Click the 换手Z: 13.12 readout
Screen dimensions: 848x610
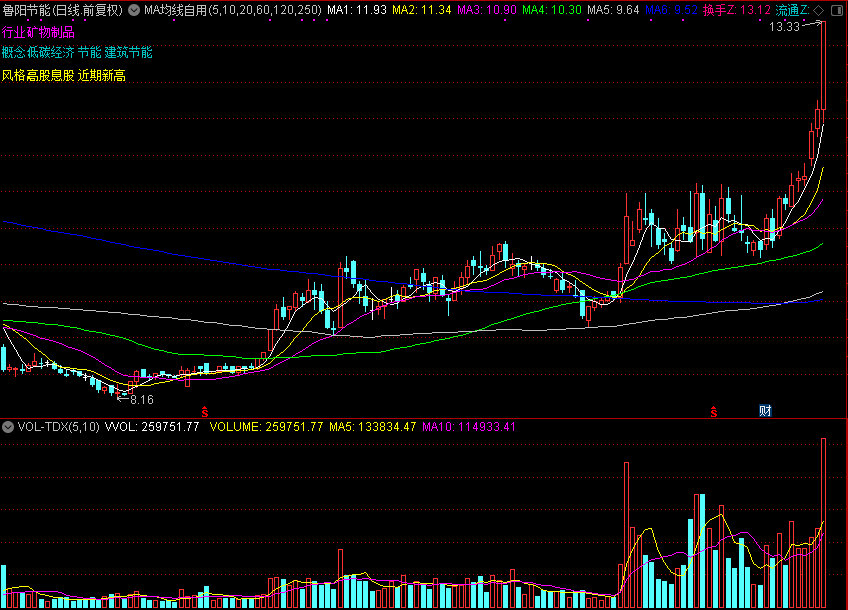coord(737,10)
